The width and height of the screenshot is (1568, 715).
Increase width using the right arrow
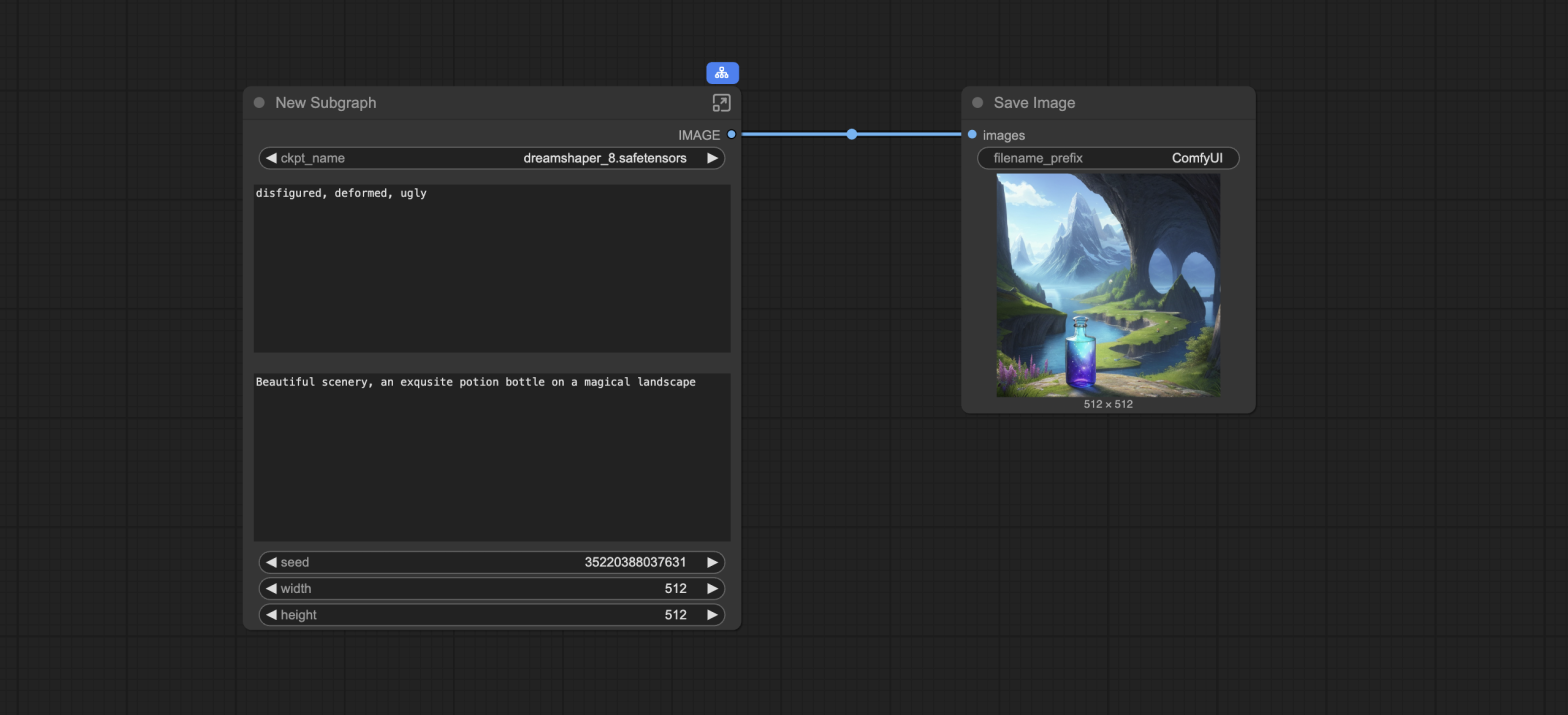(712, 589)
